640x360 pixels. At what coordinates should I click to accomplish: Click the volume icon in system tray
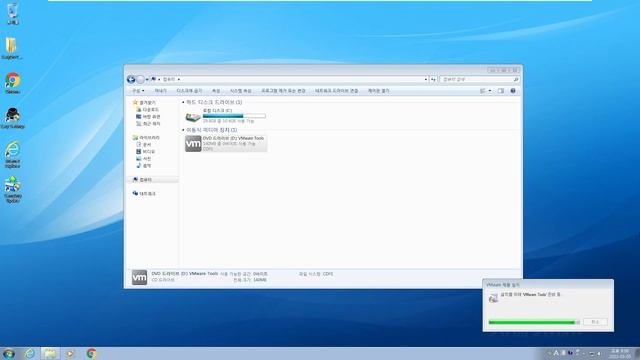[599, 353]
